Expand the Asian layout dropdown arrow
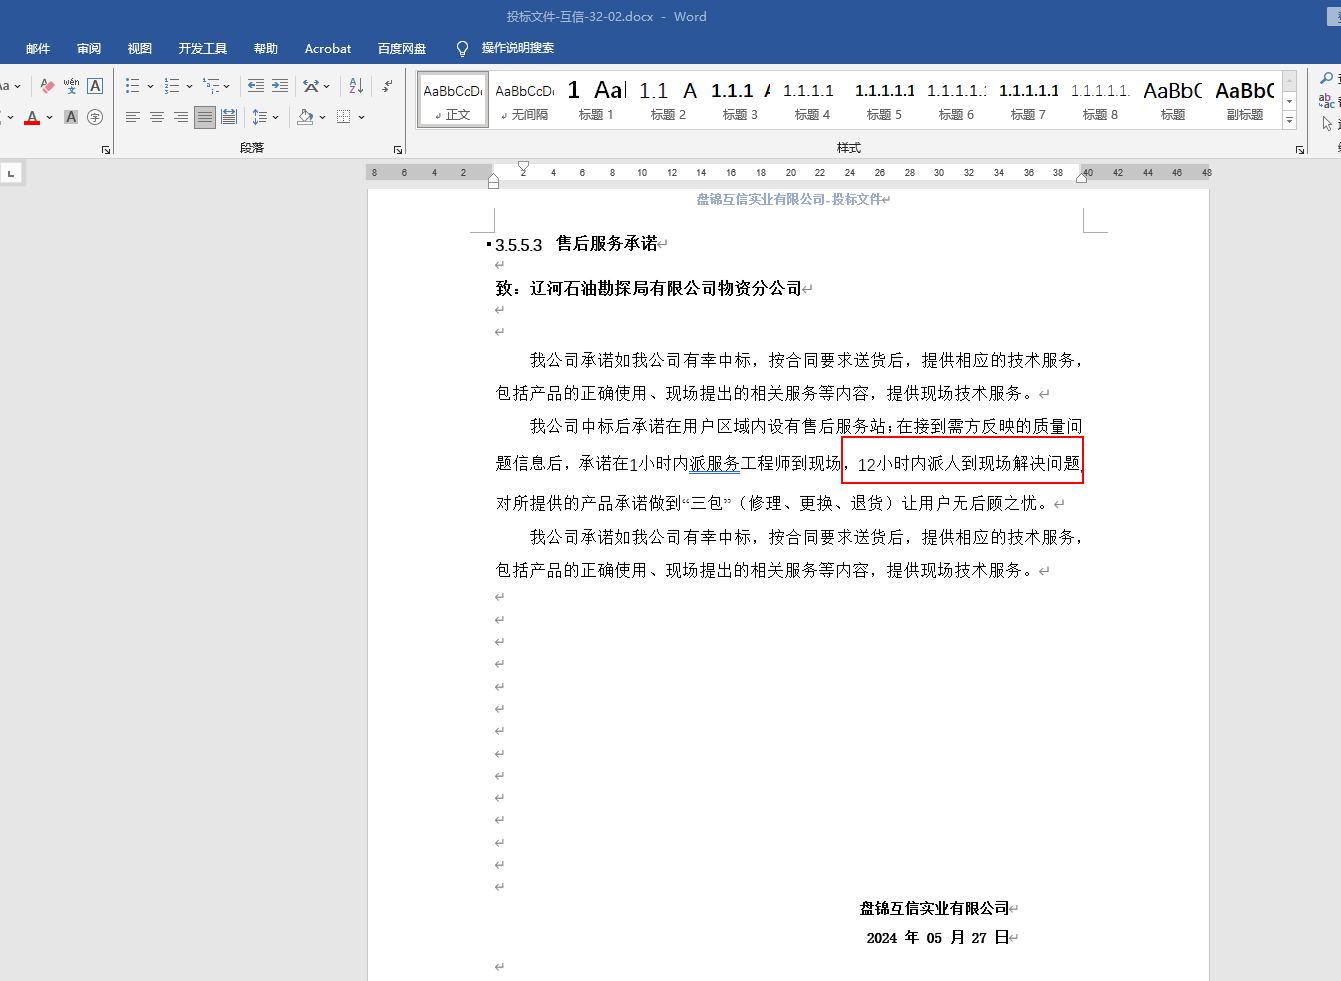 327,86
